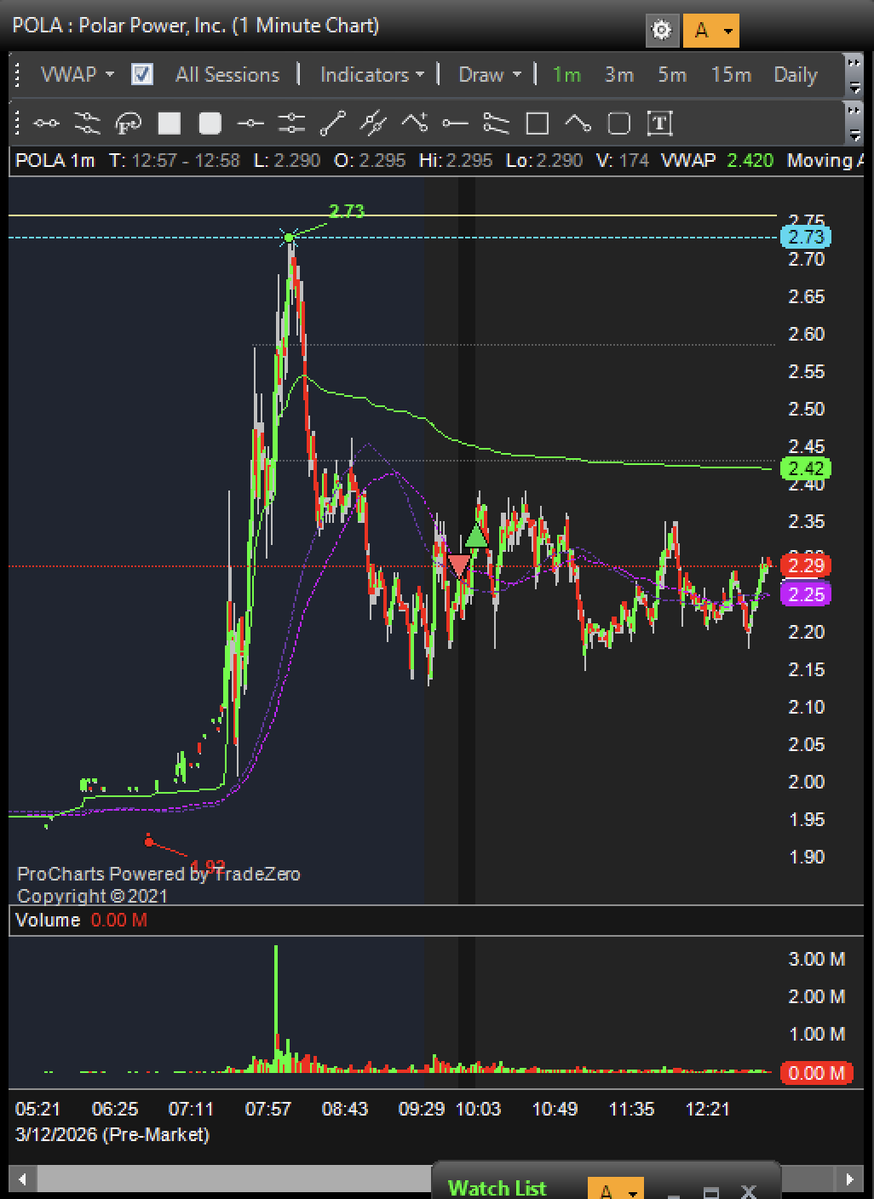Screen dimensions: 874x1199
Task: Switch to the 3m timeframe
Action: [x=619, y=74]
